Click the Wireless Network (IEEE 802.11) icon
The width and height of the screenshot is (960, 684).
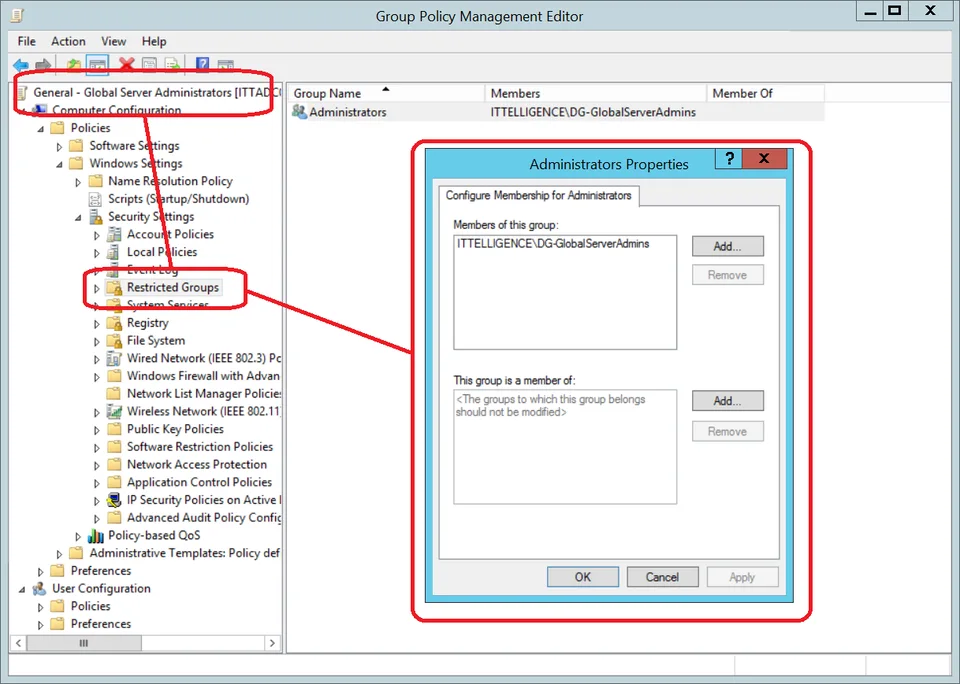pos(114,412)
